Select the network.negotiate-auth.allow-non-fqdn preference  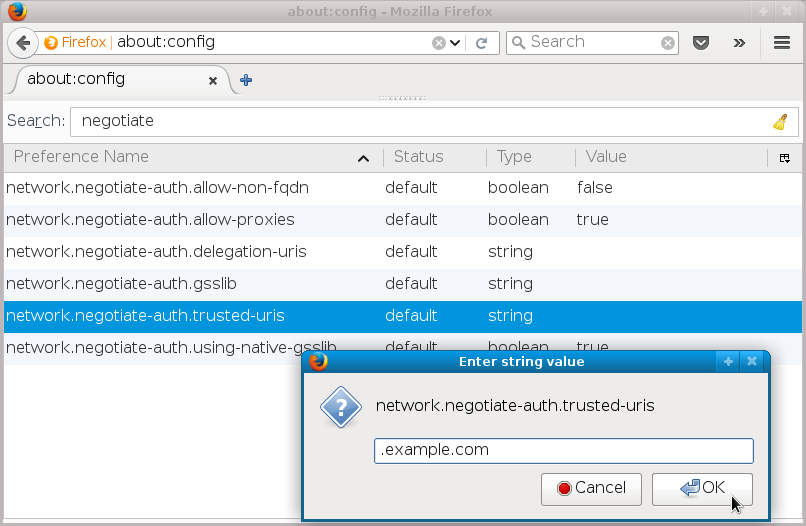(x=403, y=188)
